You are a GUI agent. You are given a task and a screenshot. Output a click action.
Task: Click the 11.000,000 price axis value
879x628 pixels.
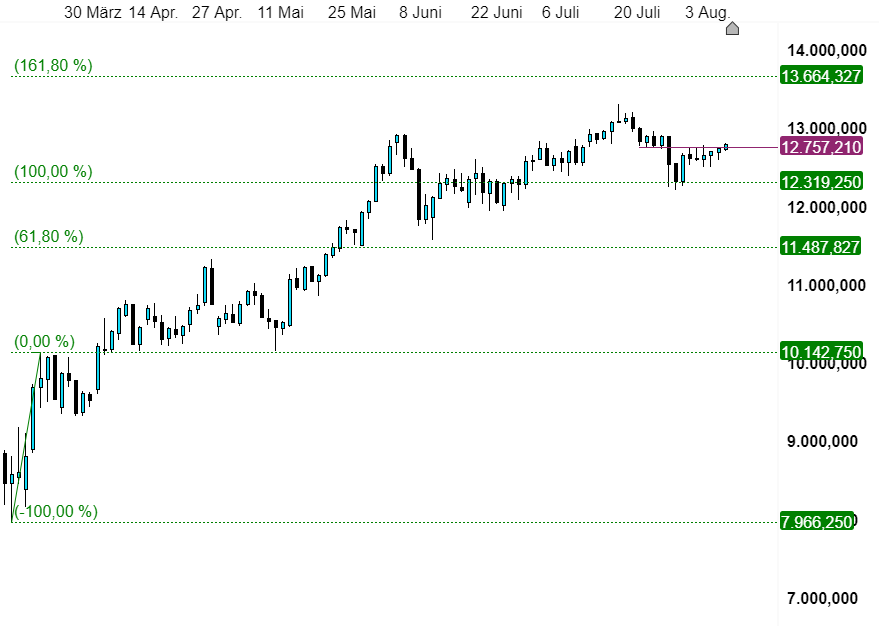click(x=827, y=285)
